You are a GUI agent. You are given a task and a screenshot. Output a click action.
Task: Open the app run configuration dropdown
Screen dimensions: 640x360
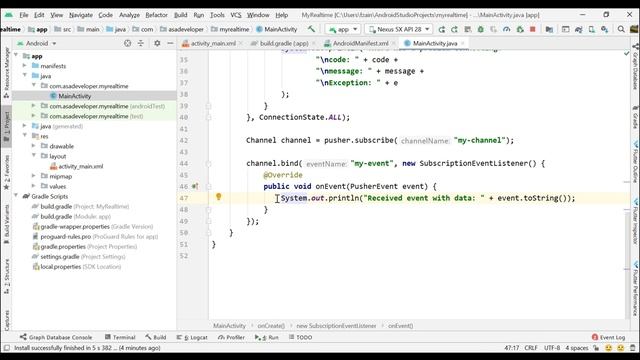pos(343,29)
